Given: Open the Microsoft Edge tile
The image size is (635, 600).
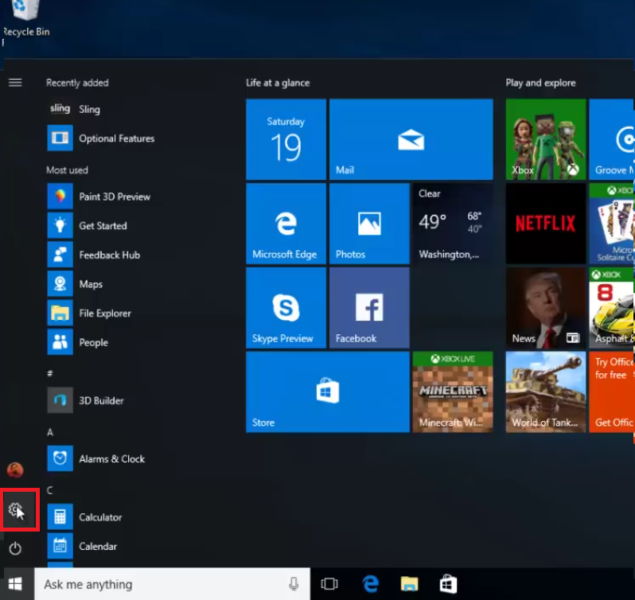Looking at the screenshot, I should click(286, 223).
